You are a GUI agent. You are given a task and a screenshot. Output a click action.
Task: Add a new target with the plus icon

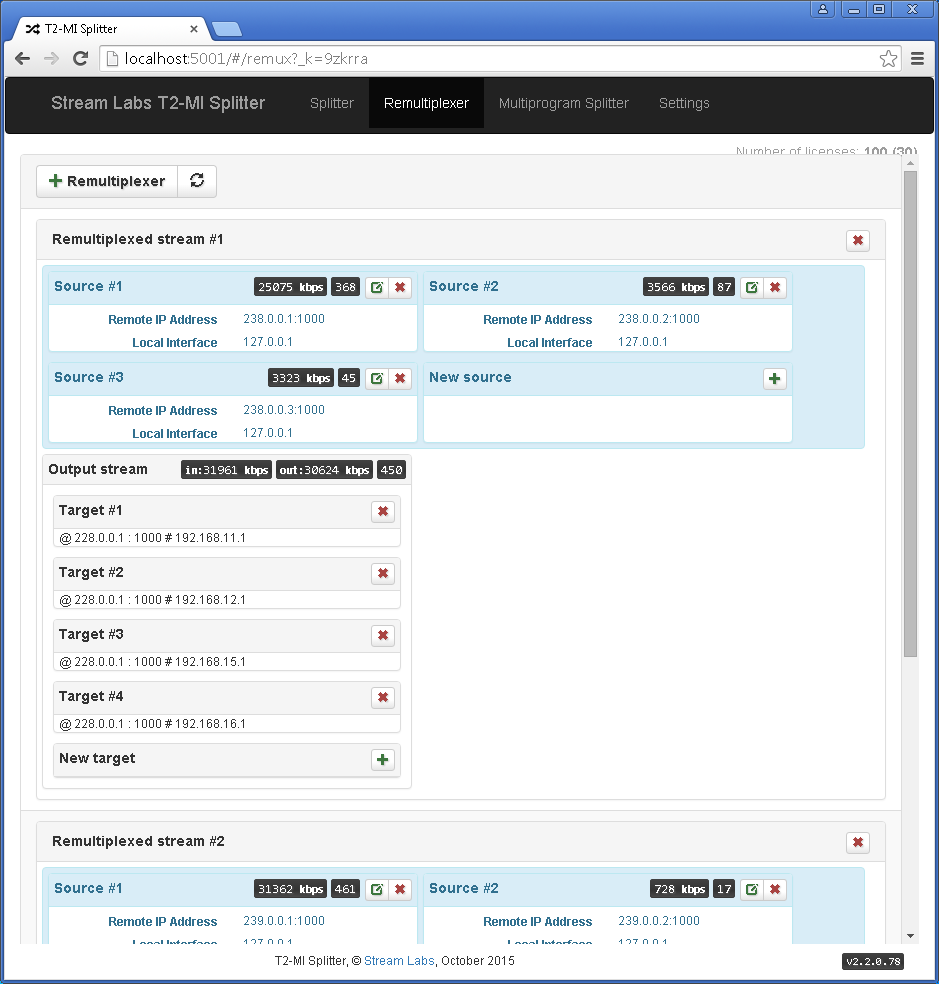tap(383, 760)
